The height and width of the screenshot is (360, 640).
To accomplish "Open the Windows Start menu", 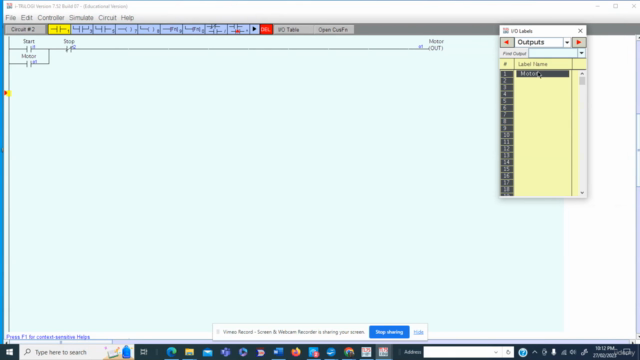I will point(9,352).
